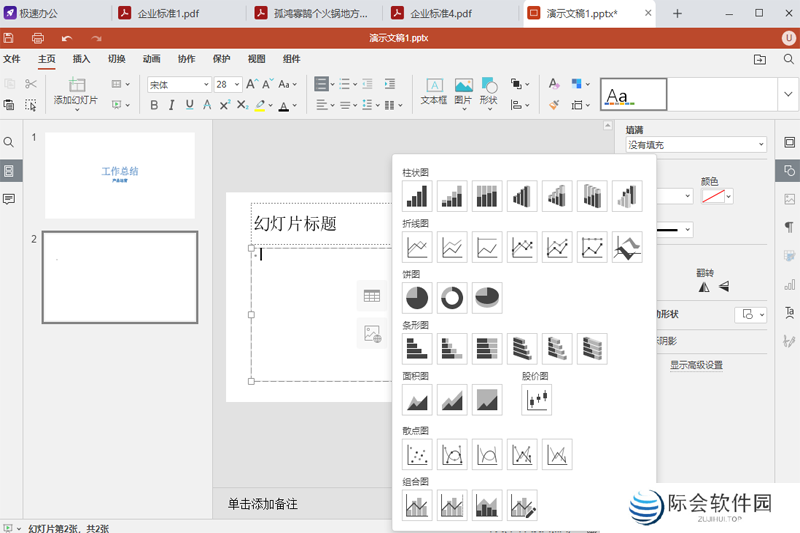This screenshot has width=800, height=533.
Task: Select the 3D pie chart icon
Action: [487, 297]
